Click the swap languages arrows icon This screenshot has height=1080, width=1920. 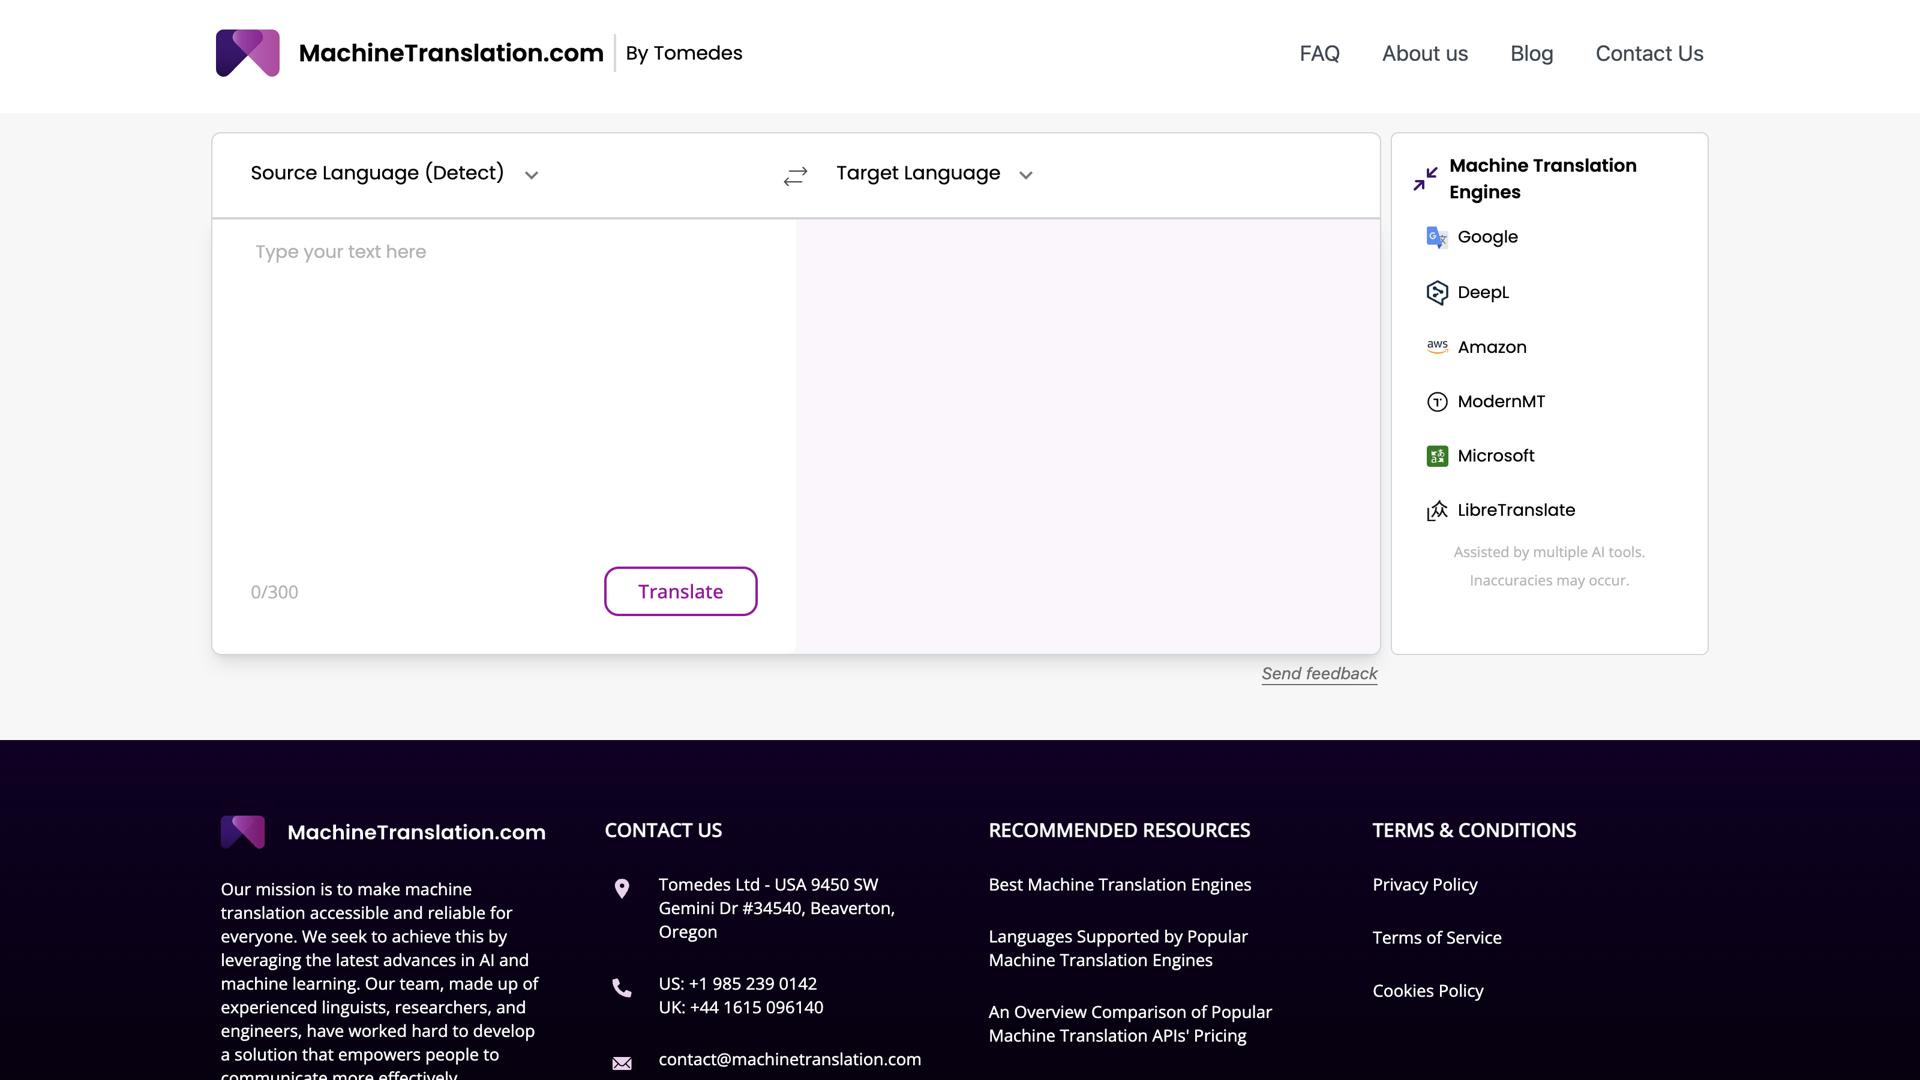pos(794,175)
